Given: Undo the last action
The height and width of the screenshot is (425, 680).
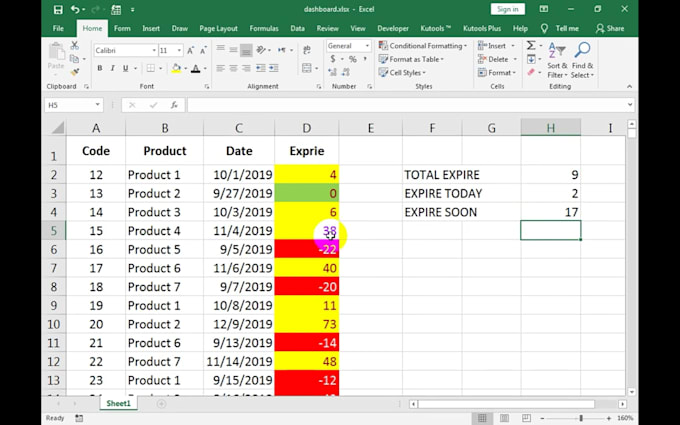Looking at the screenshot, I should [x=75, y=9].
